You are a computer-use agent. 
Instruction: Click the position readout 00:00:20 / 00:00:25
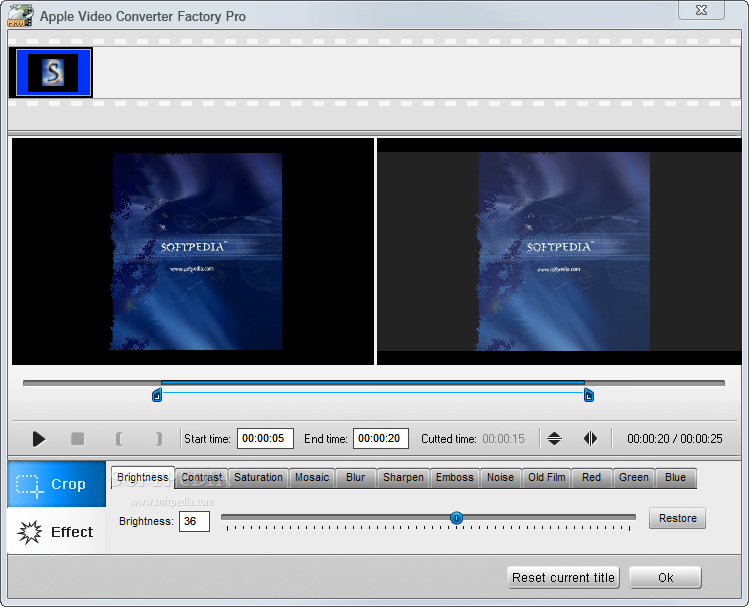pos(674,438)
